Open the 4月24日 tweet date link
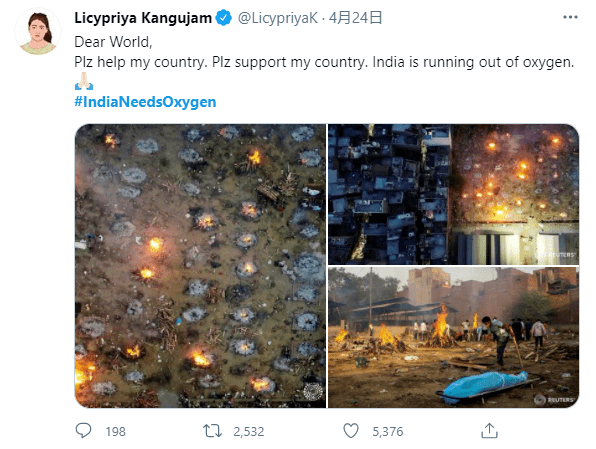Screen dimensions: 596x449 coord(355,18)
